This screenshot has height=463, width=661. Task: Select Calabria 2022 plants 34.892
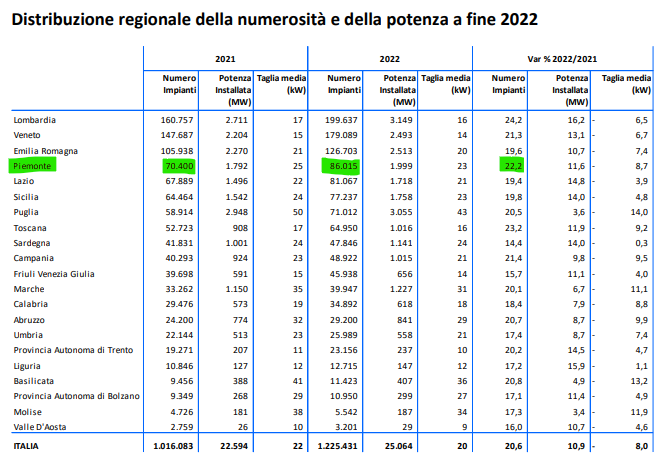tap(344, 304)
